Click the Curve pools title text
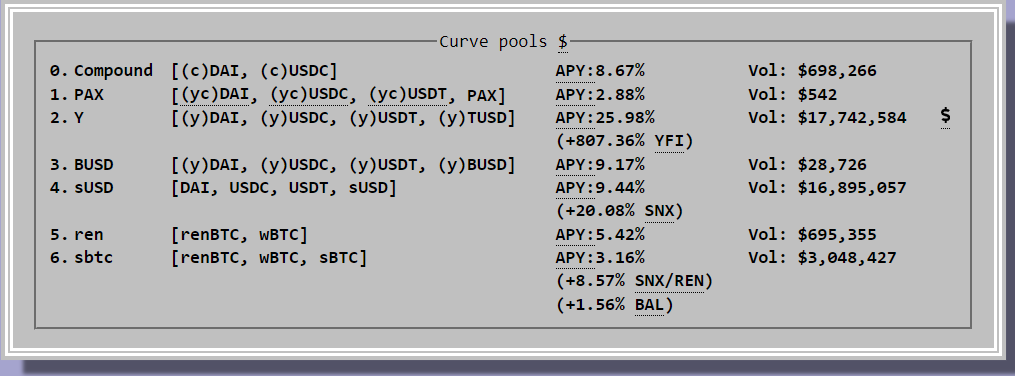The width and height of the screenshot is (1015, 376). click(493, 42)
